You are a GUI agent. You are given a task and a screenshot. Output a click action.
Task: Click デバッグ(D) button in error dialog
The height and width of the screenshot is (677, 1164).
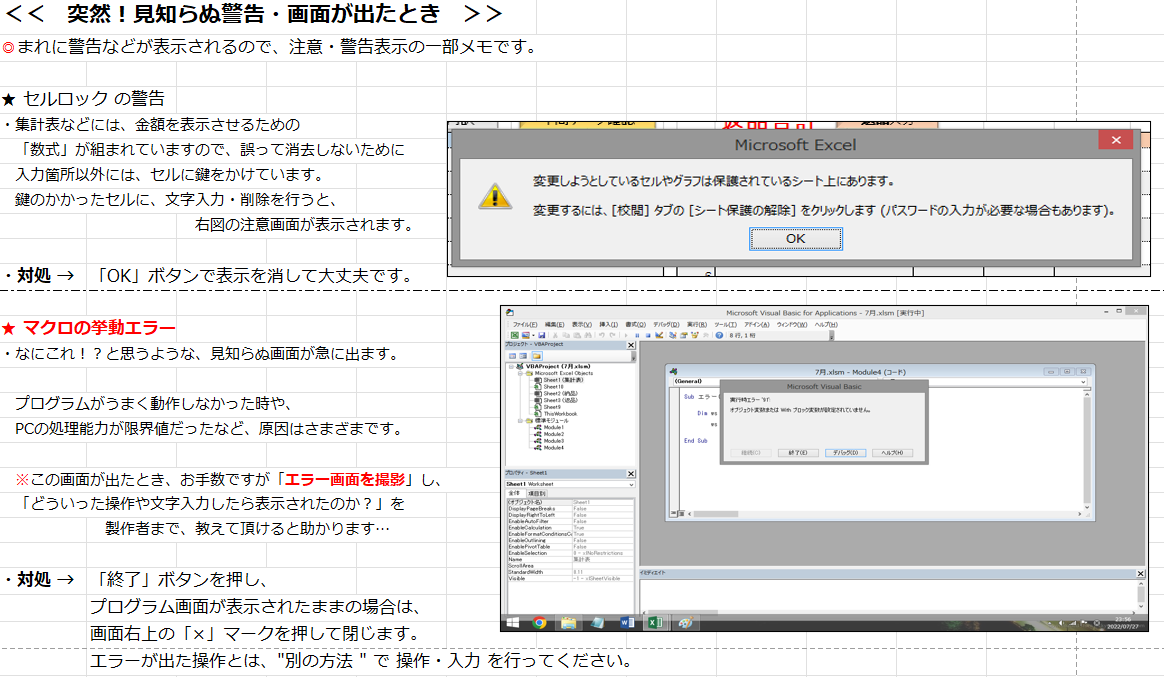[845, 453]
